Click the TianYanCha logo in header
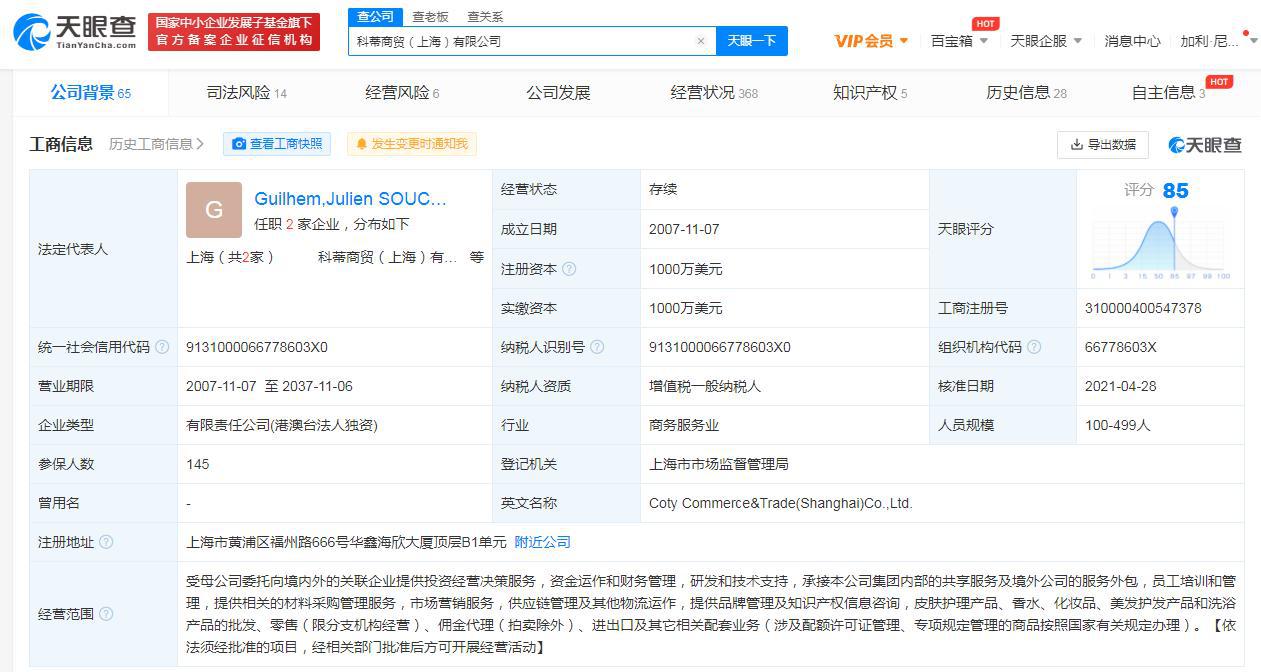1261x672 pixels. point(75,32)
